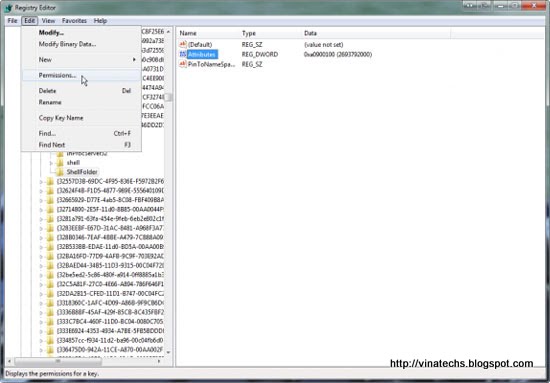Screen dimensions: 550x383
Task: Choose Modify... in the Edit menu
Action: click(x=81, y=33)
